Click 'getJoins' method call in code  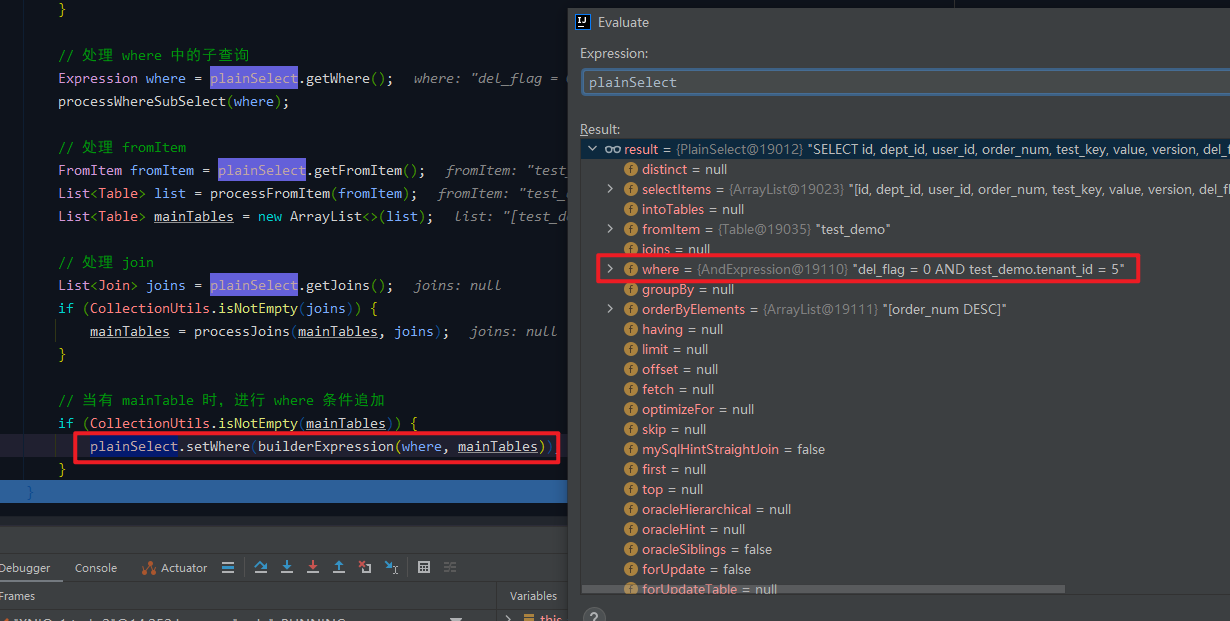338,285
